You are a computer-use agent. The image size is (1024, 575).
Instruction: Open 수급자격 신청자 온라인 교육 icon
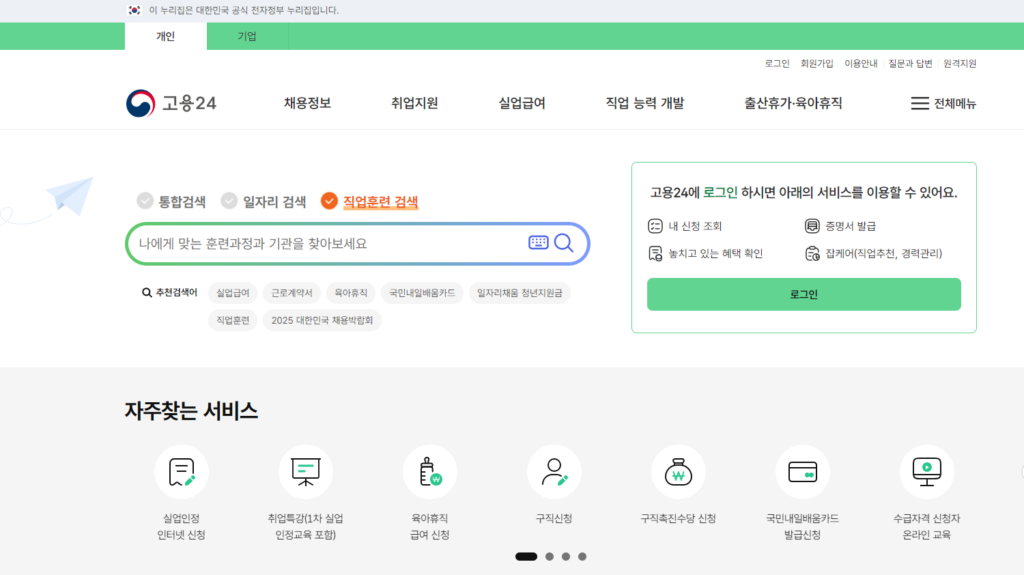click(927, 472)
